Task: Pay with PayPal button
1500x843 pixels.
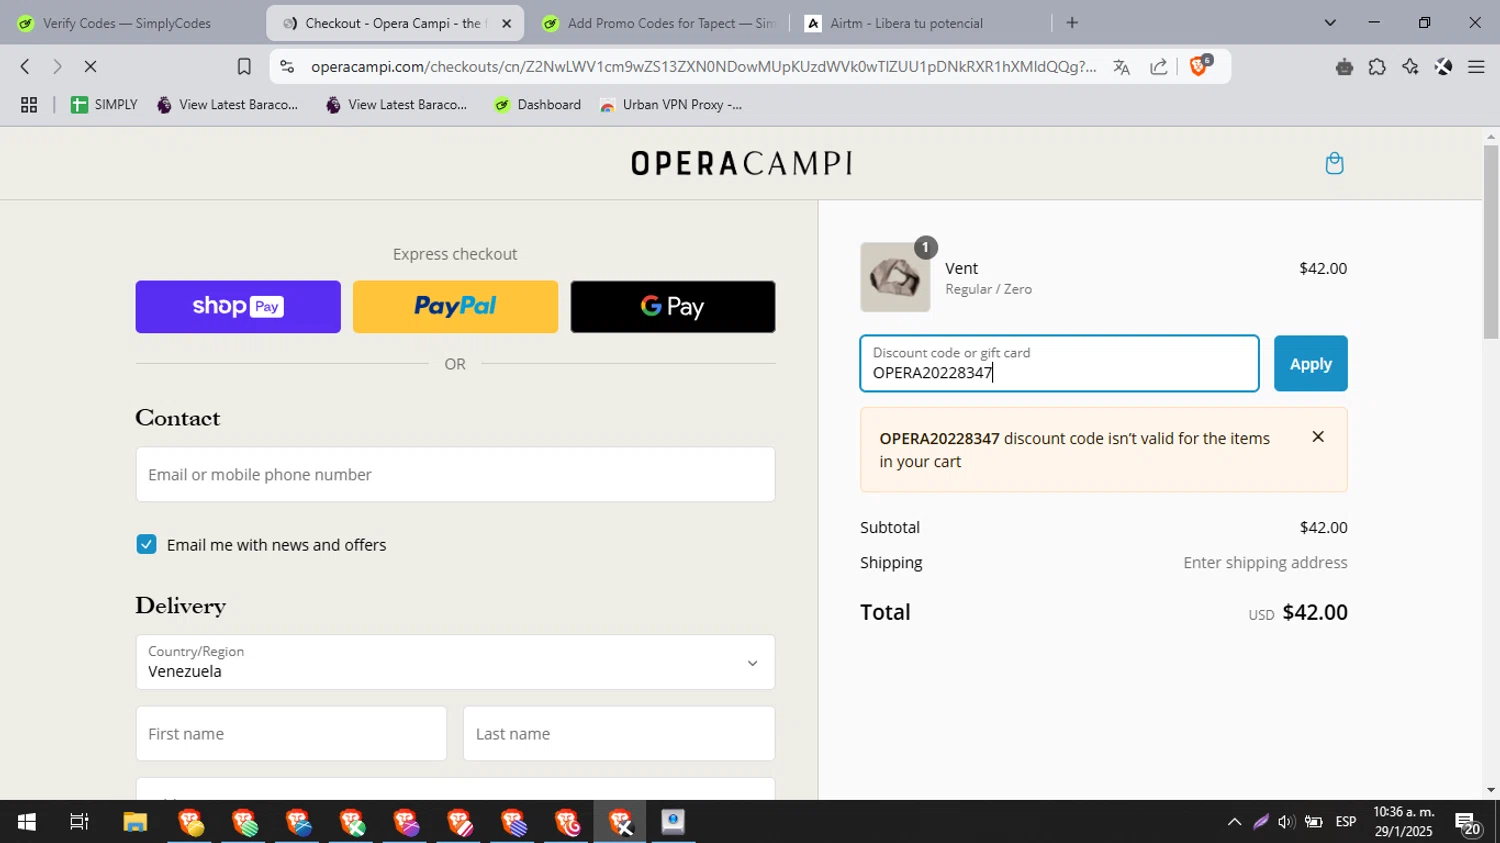Action: coord(455,307)
